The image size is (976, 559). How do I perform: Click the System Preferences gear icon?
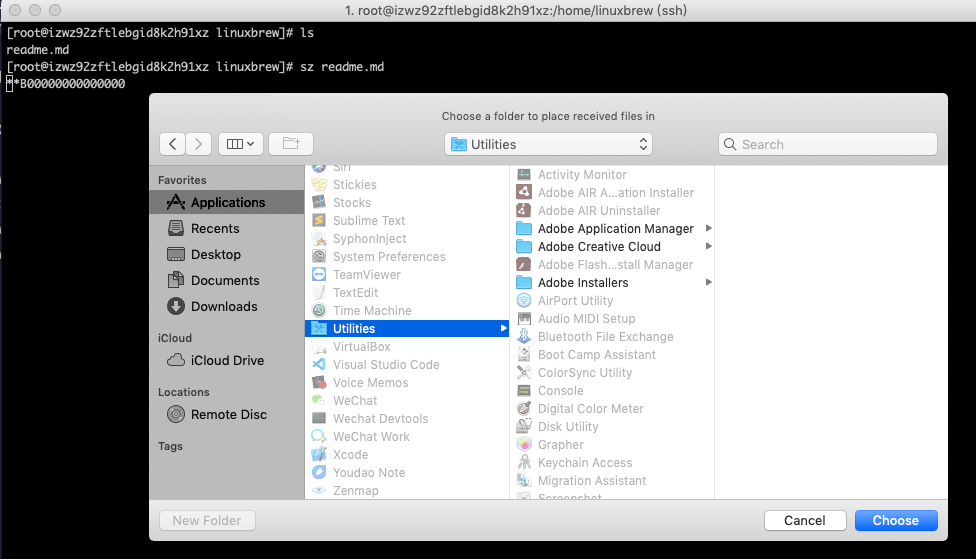[x=319, y=256]
